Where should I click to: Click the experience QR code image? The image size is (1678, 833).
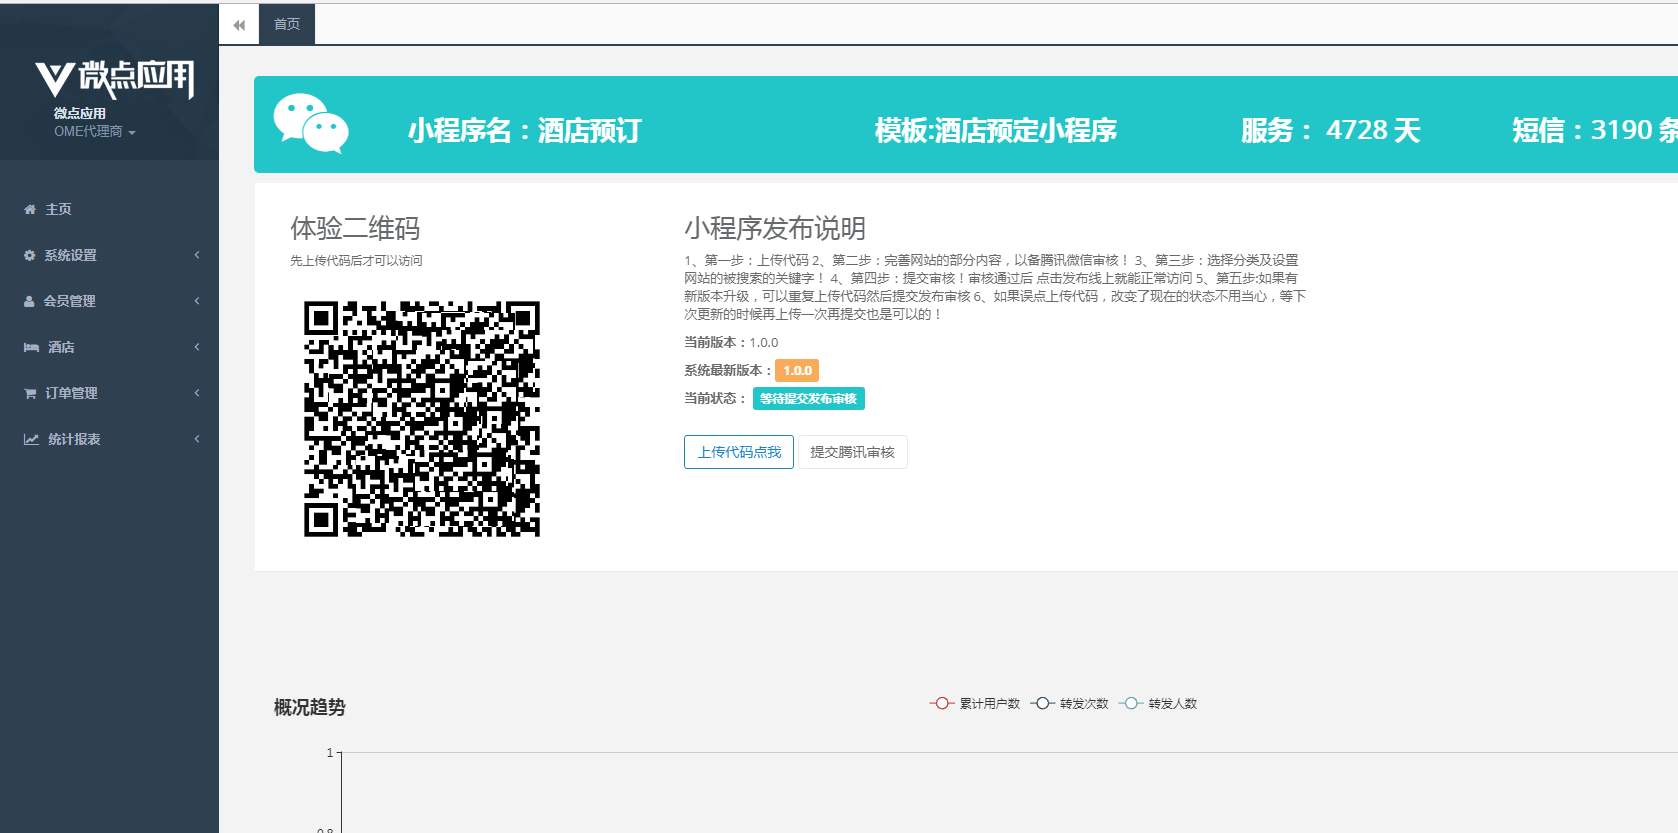(422, 419)
